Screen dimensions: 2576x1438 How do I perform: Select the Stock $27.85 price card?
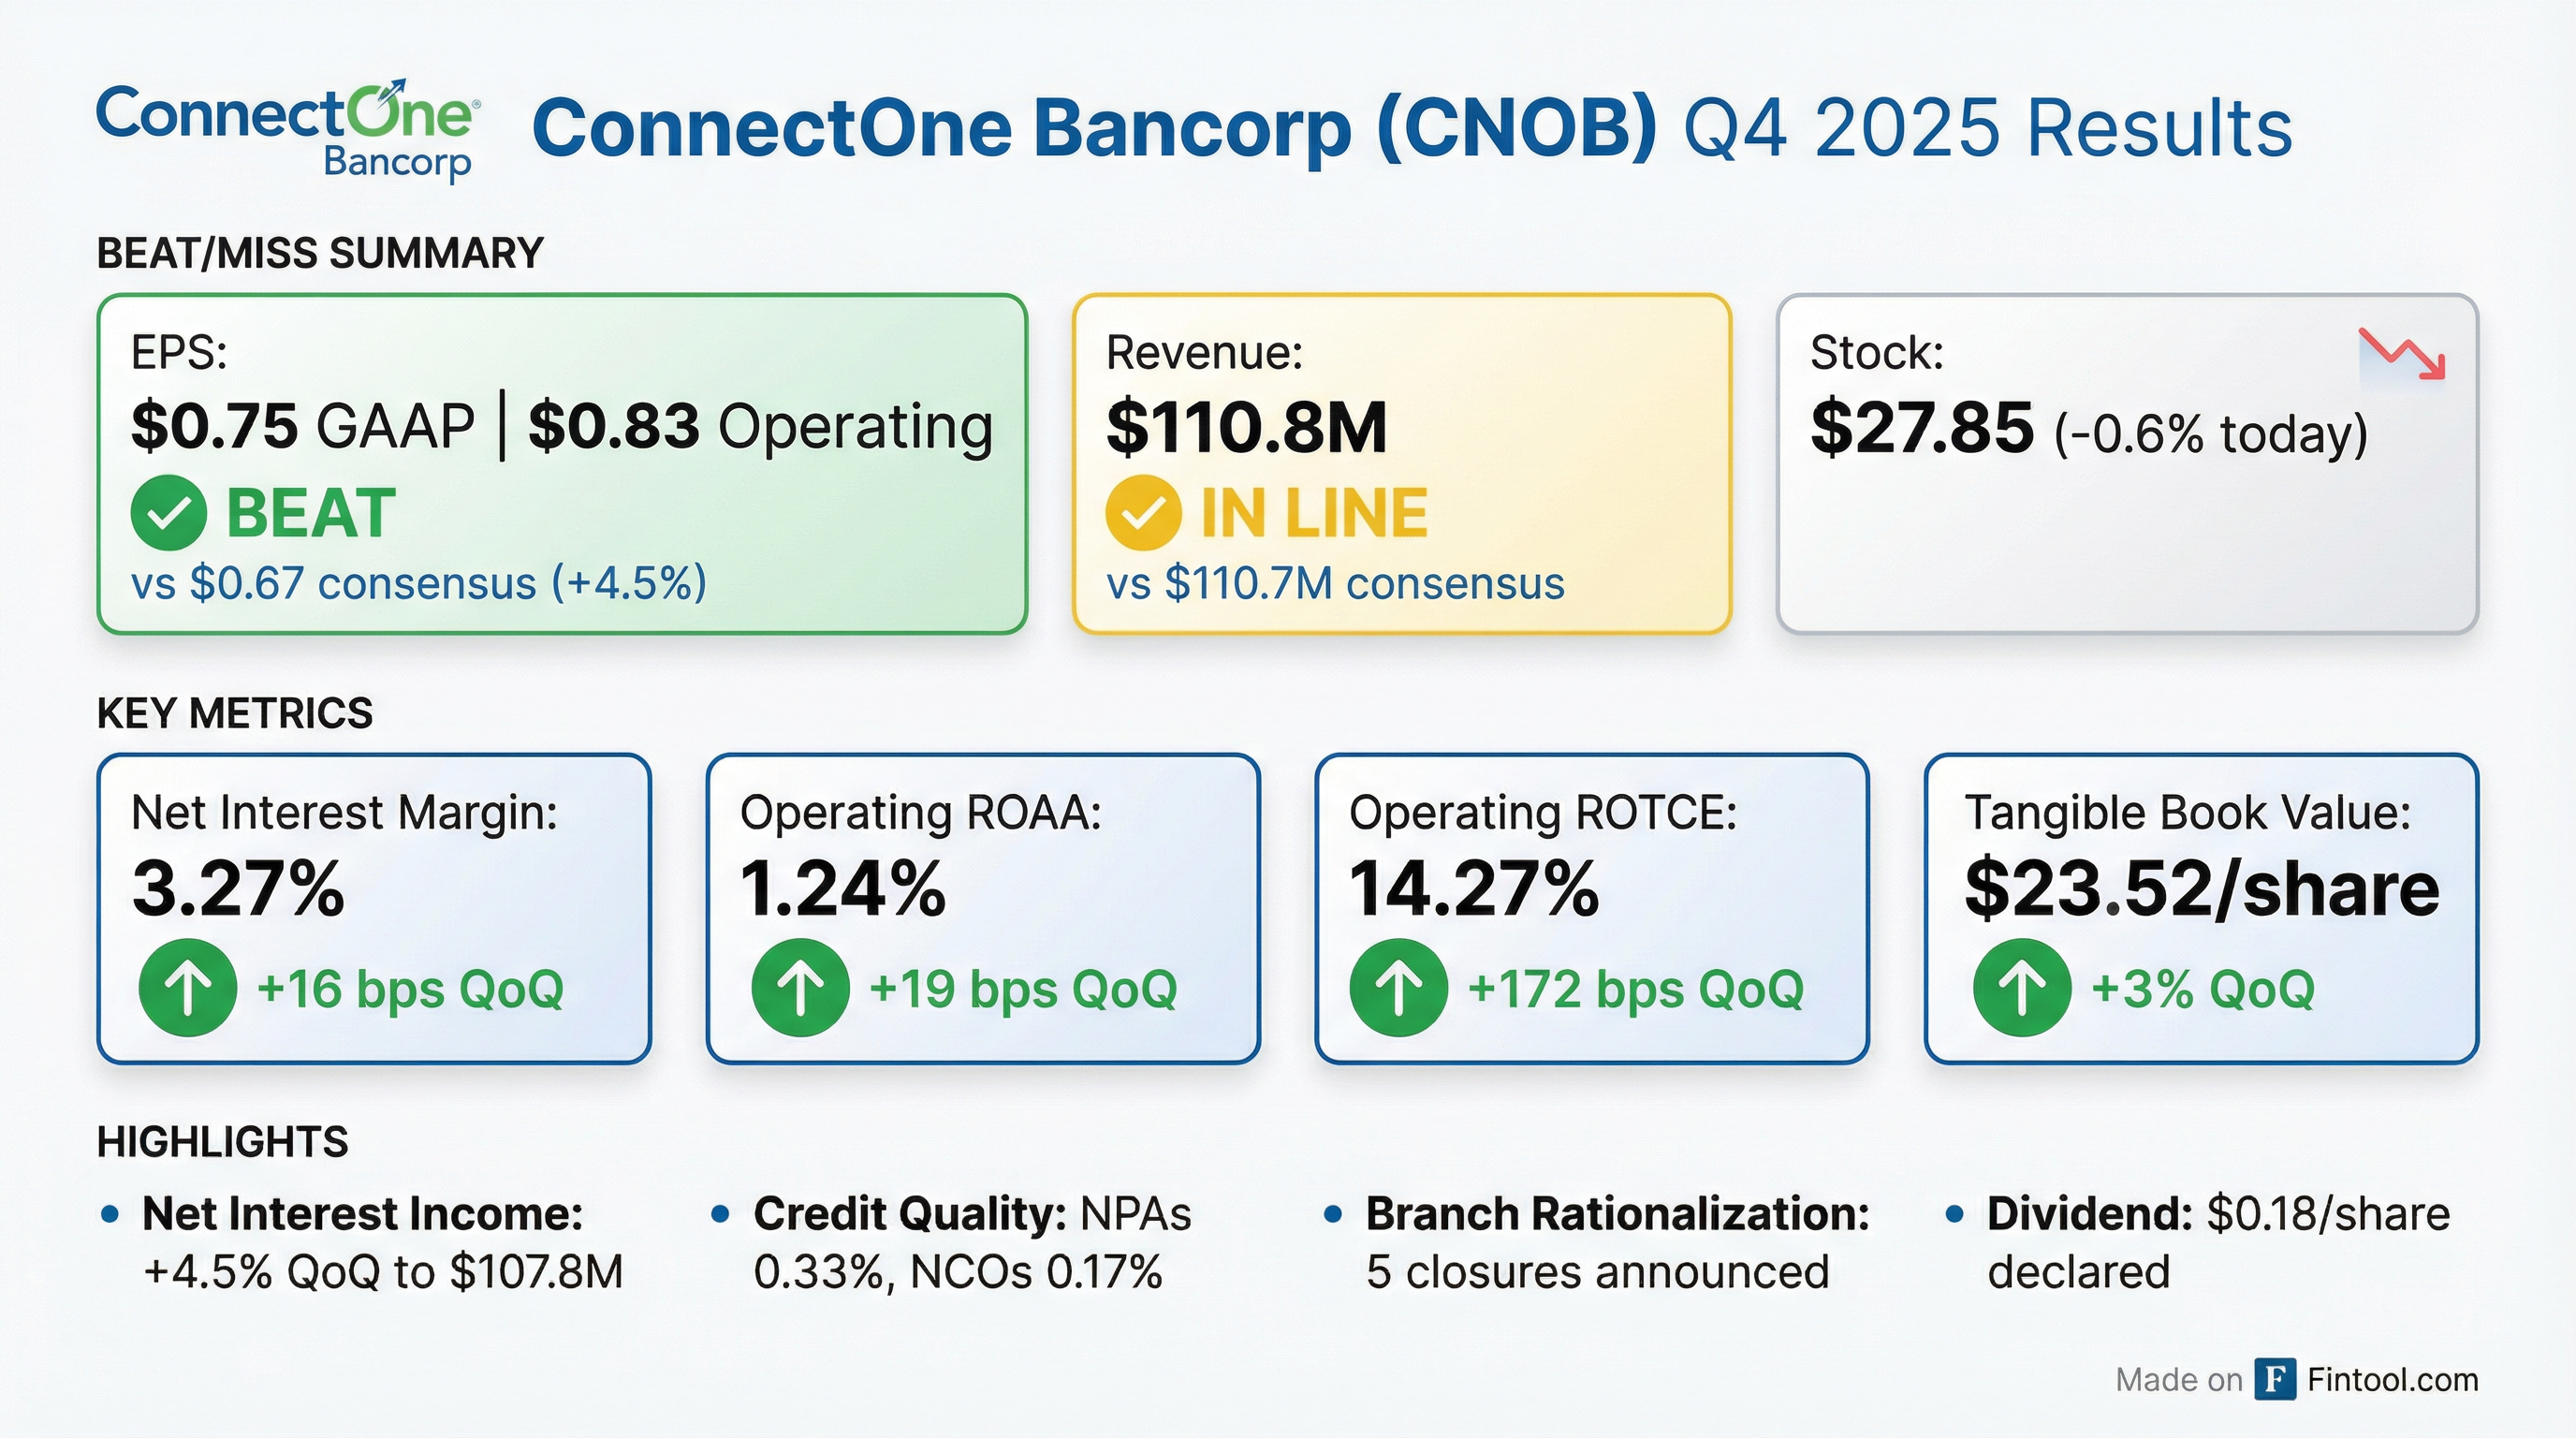(2127, 464)
